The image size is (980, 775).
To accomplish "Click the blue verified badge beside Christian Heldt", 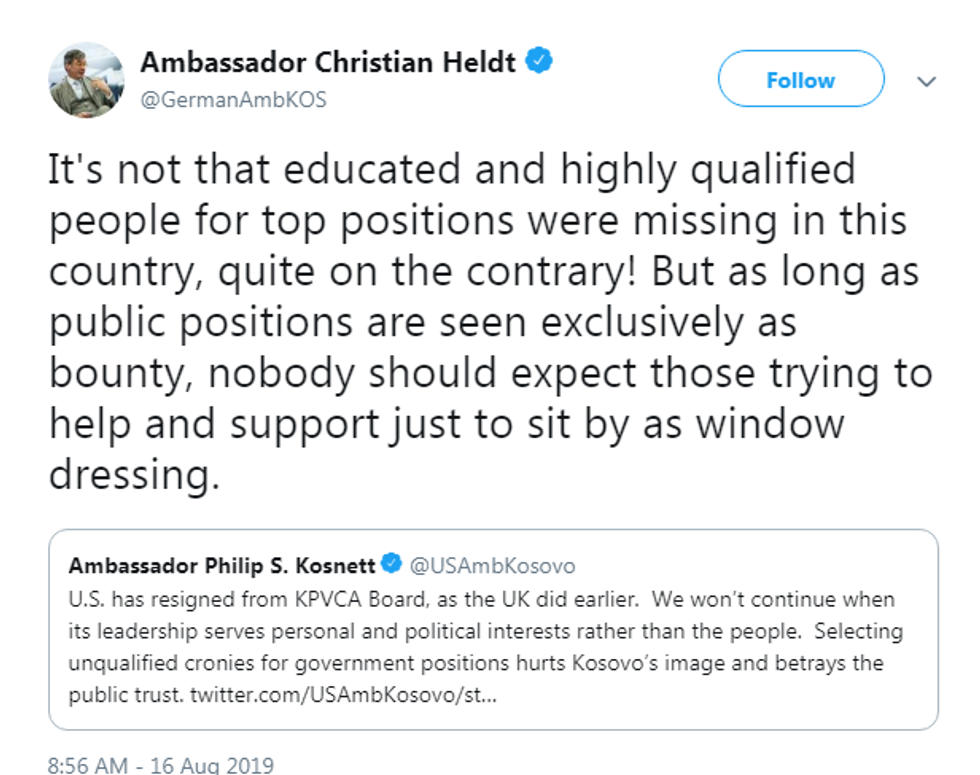I will click(x=540, y=63).
